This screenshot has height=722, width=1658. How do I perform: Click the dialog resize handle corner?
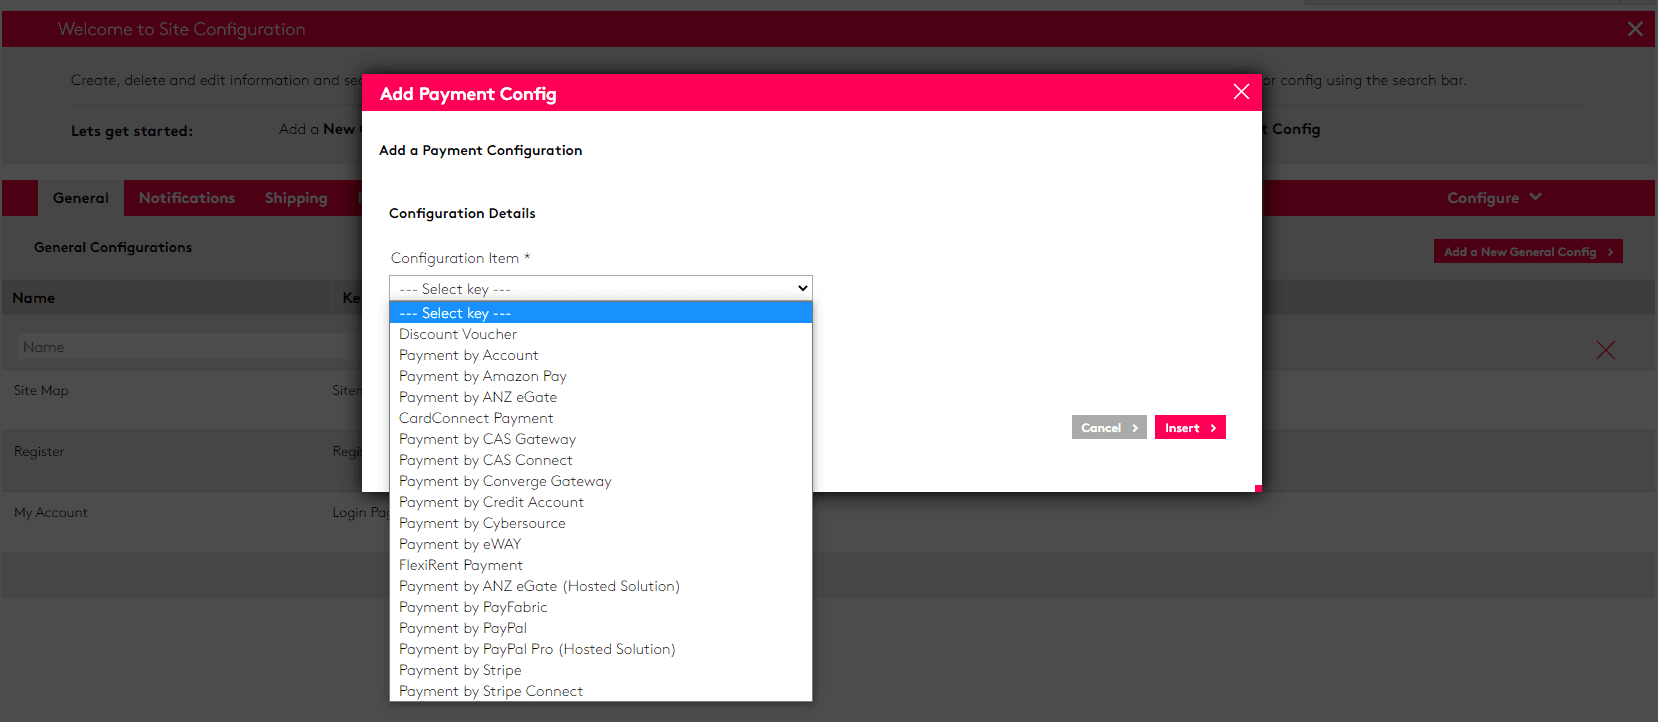(x=1258, y=488)
